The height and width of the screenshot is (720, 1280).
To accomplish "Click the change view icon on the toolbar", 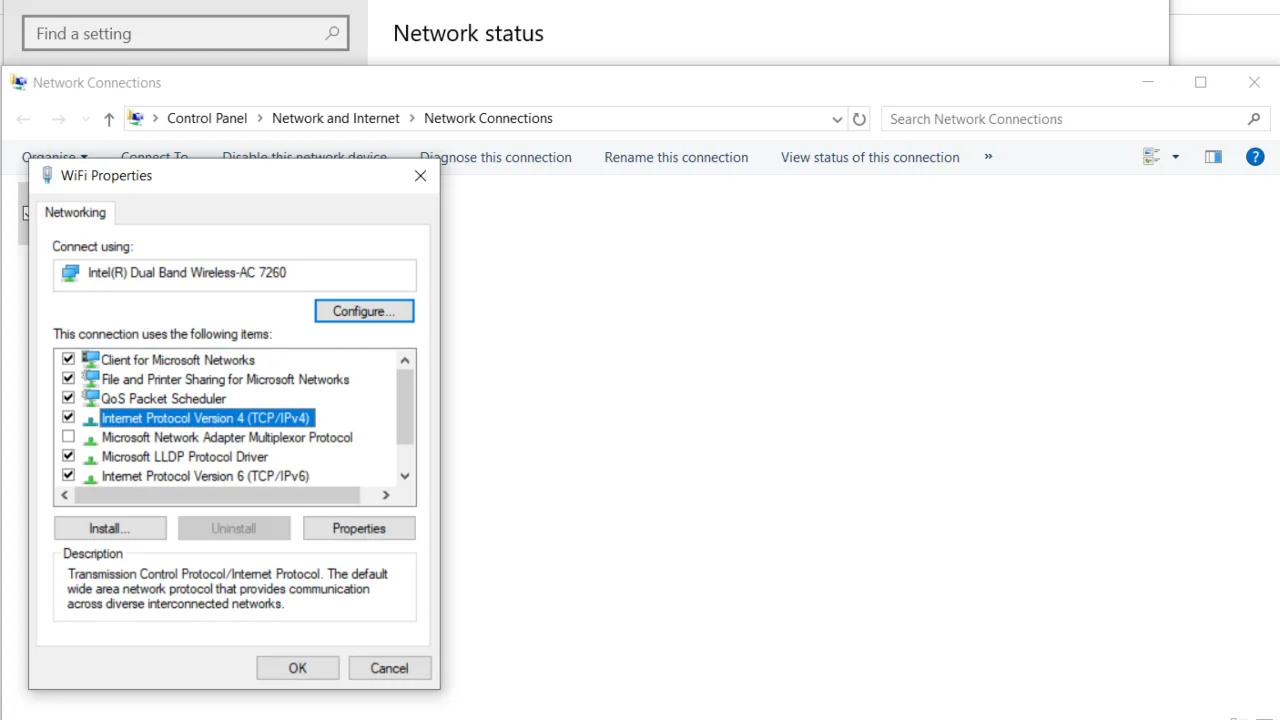I will click(1151, 157).
